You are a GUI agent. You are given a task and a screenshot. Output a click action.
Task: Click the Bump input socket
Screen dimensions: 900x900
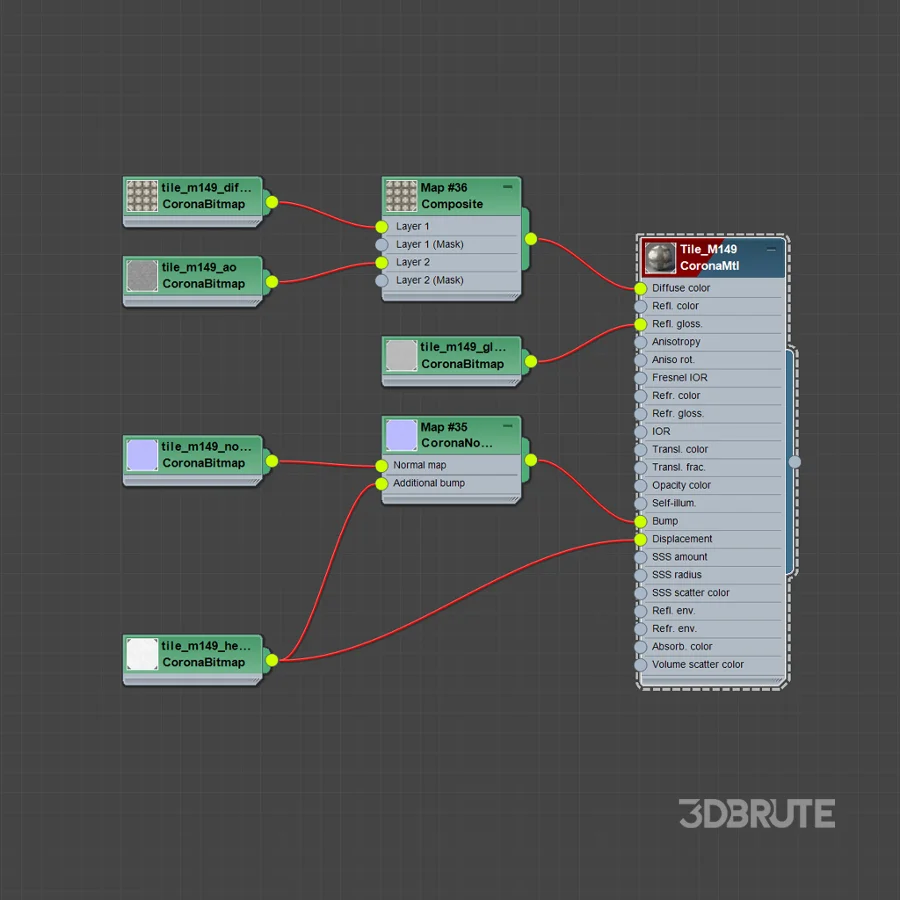point(641,521)
